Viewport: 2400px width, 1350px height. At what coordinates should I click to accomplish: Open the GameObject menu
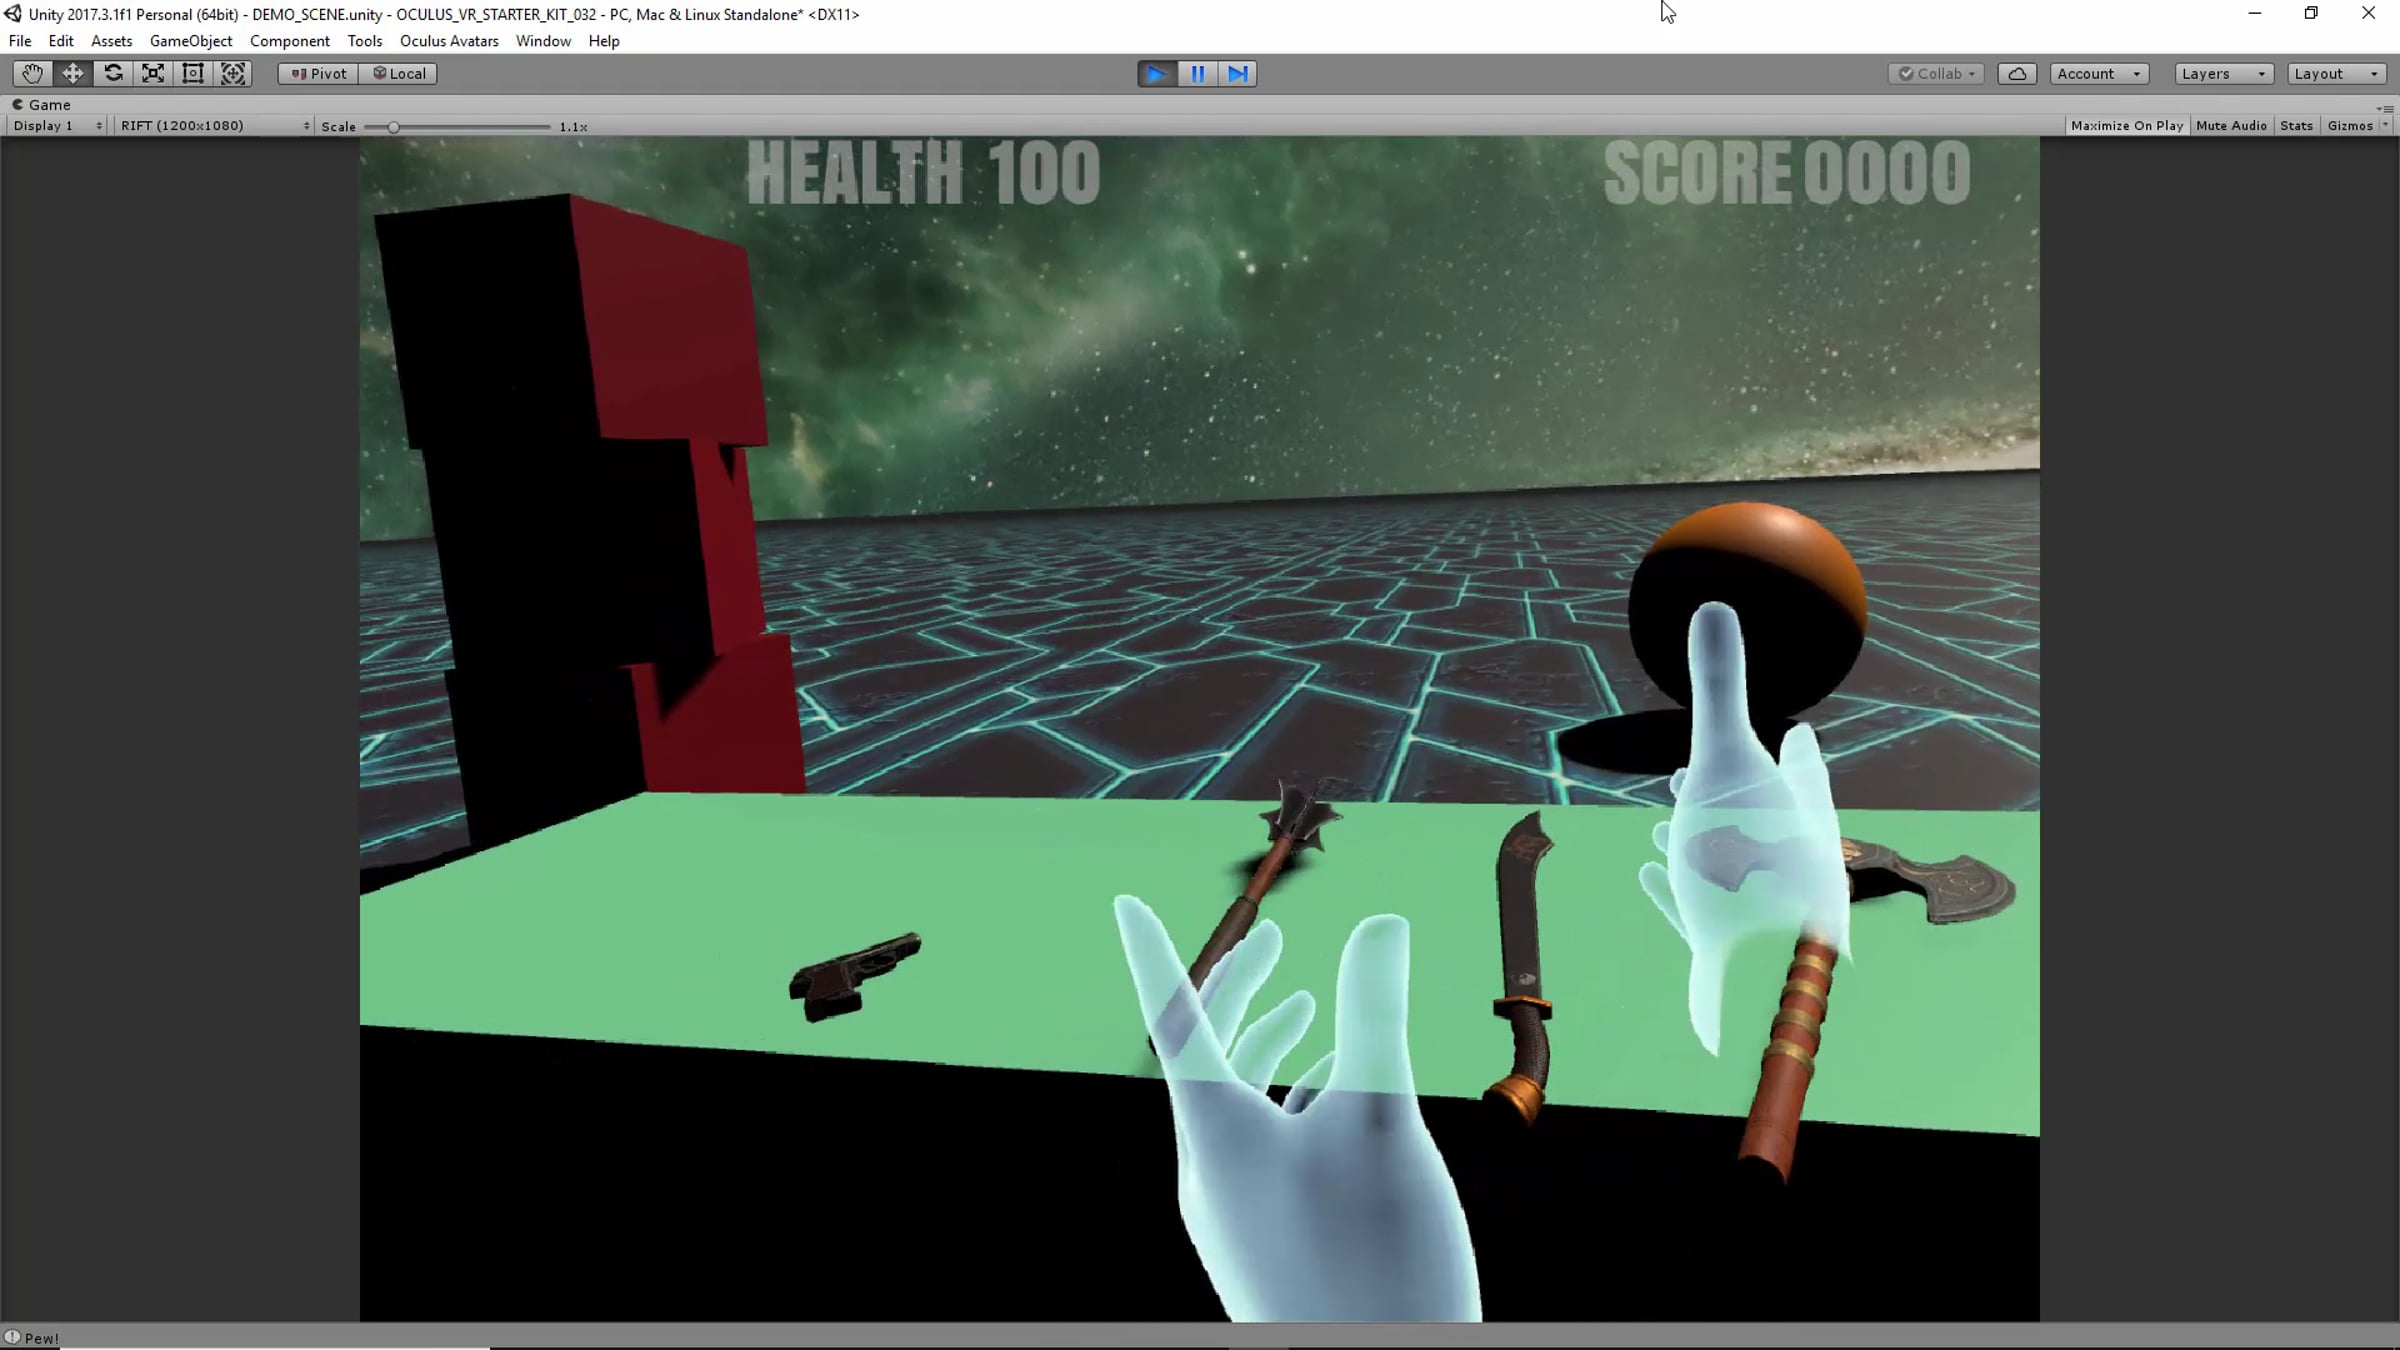click(x=191, y=41)
